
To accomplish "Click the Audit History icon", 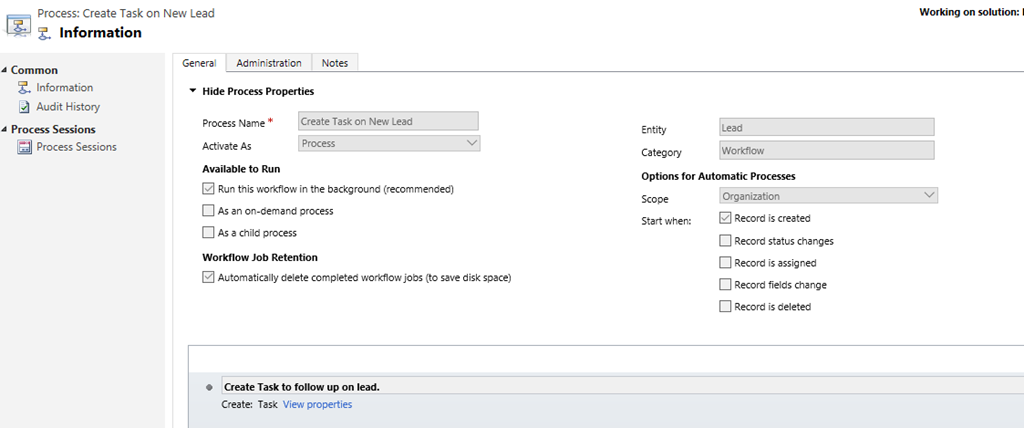I will click(x=24, y=107).
